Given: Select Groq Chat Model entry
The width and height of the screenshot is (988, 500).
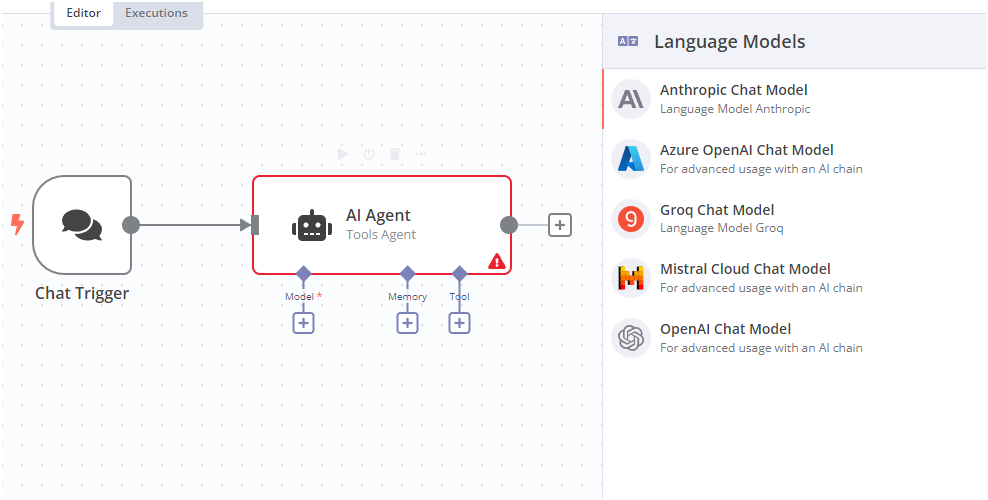Looking at the screenshot, I should pos(795,219).
